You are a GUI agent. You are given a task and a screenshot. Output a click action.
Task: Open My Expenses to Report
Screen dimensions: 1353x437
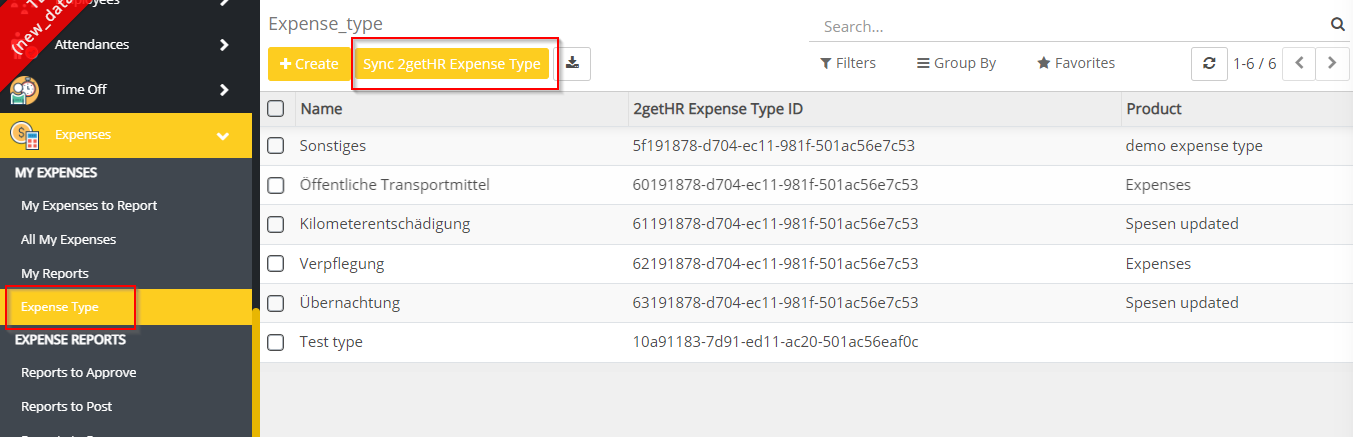(x=89, y=205)
